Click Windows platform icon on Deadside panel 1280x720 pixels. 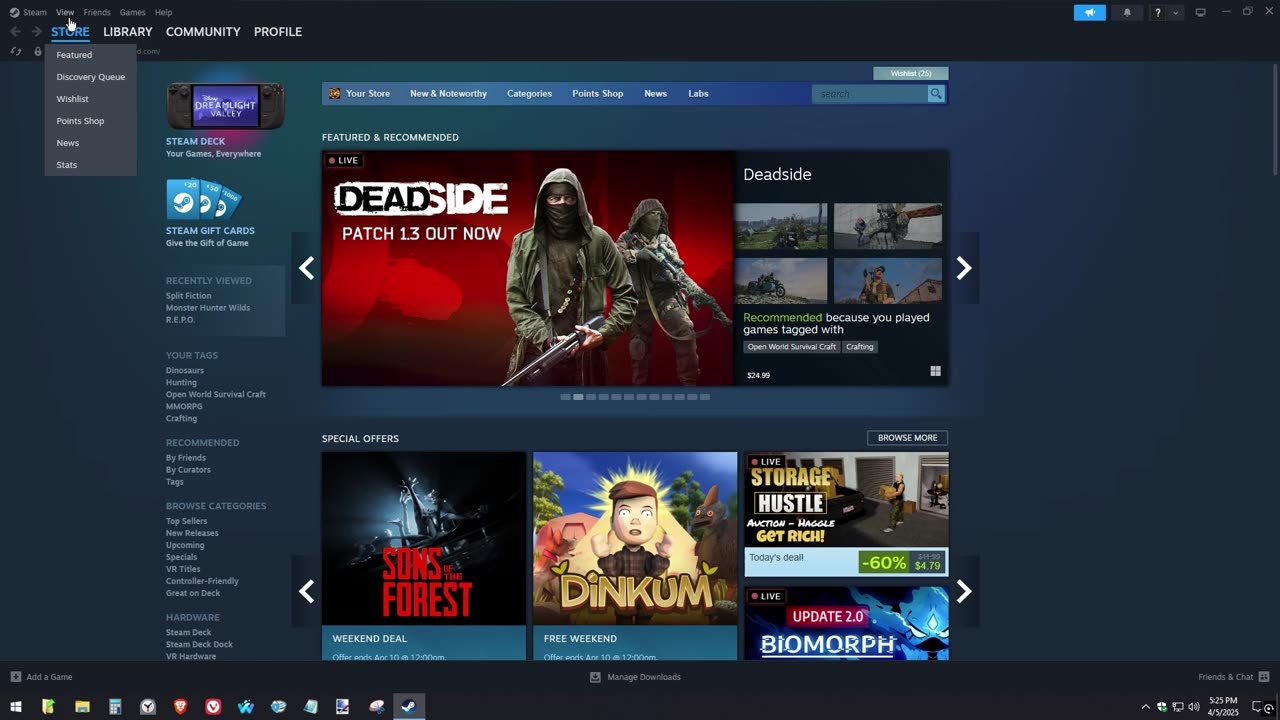(935, 371)
